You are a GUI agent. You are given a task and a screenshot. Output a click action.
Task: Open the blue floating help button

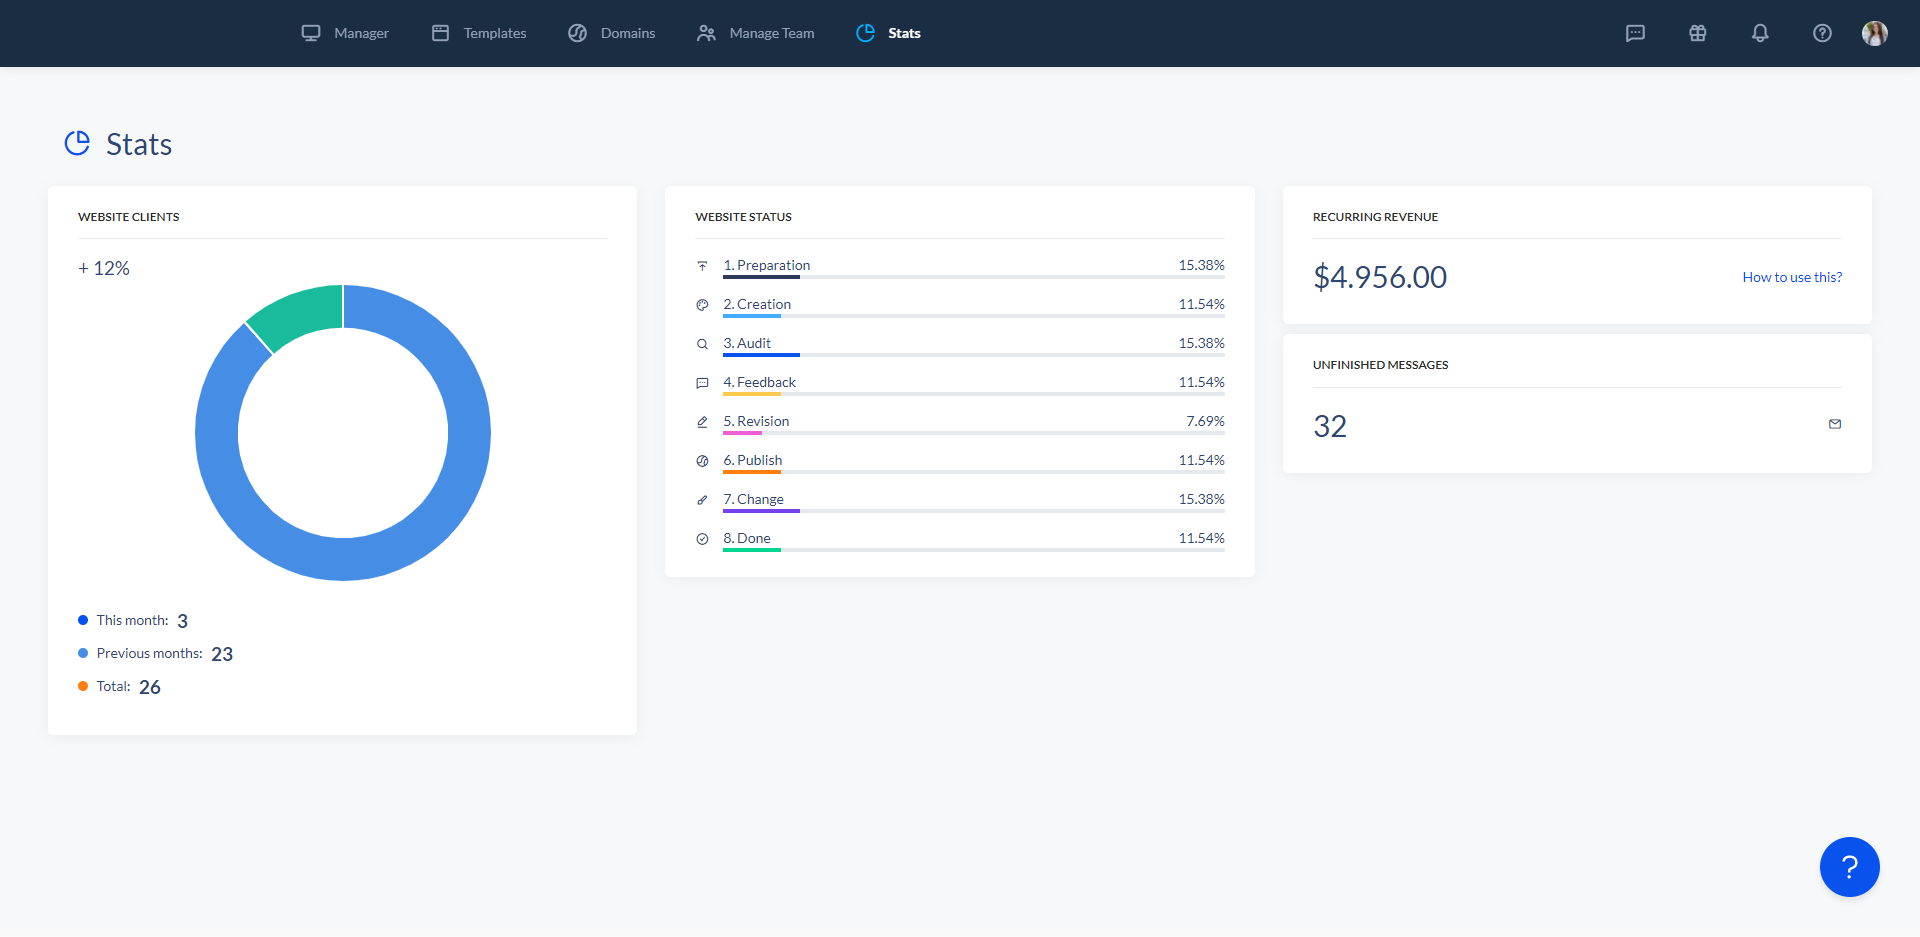1849,867
